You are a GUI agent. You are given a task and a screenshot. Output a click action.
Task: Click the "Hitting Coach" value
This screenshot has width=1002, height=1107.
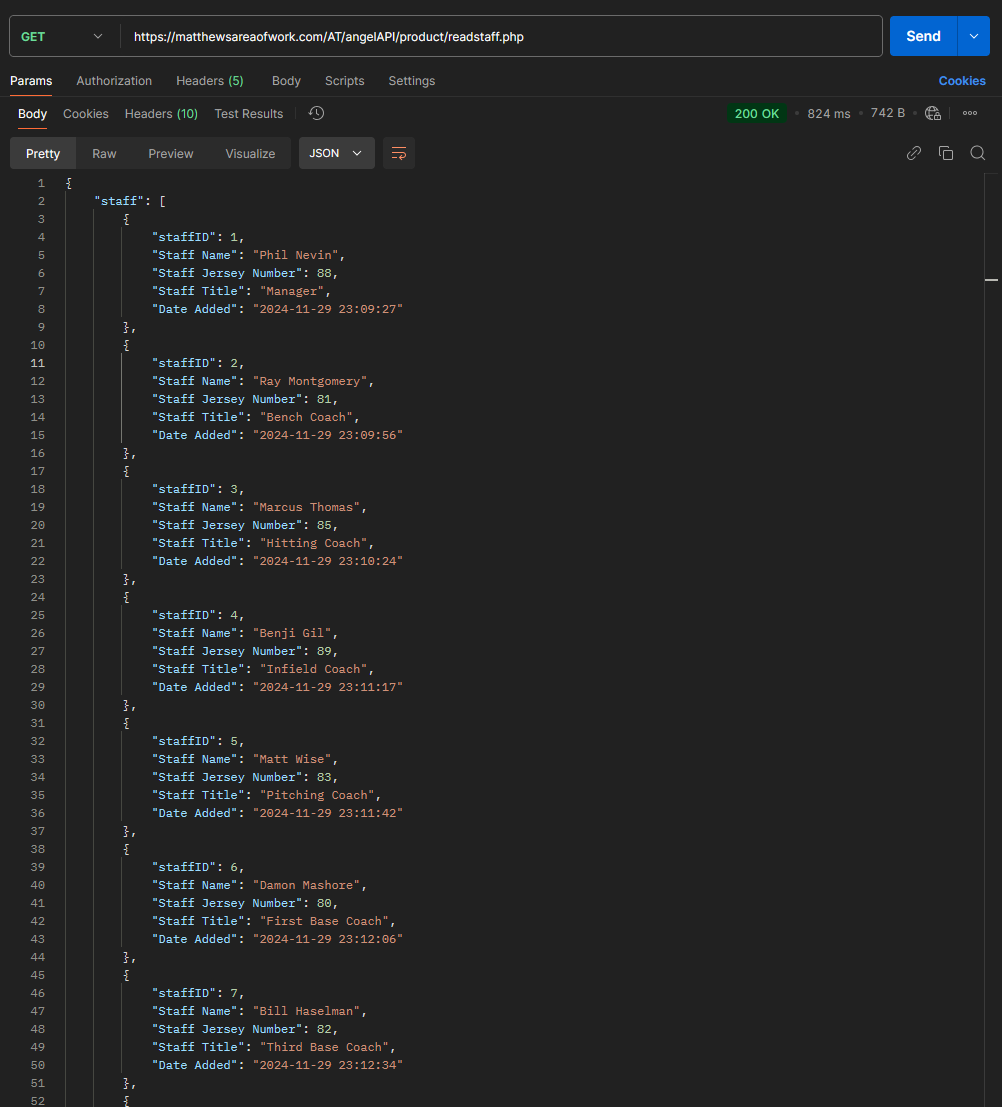pos(313,543)
